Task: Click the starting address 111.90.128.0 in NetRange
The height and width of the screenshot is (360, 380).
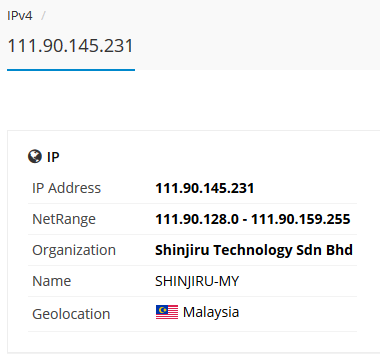Action: pyautogui.click(x=197, y=219)
